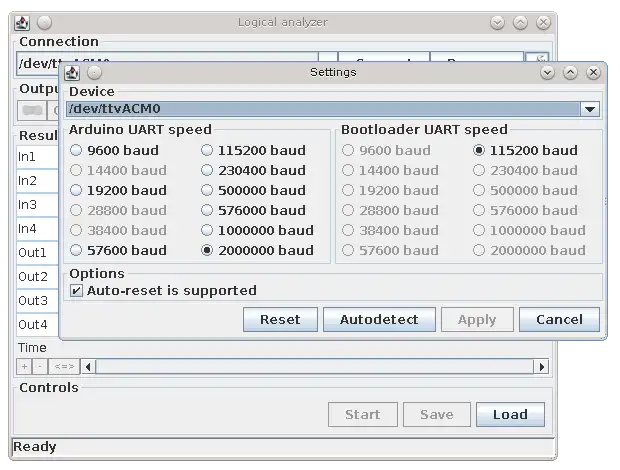
Task: Click the left arrow of the time scrollbar
Action: [x=89, y=367]
